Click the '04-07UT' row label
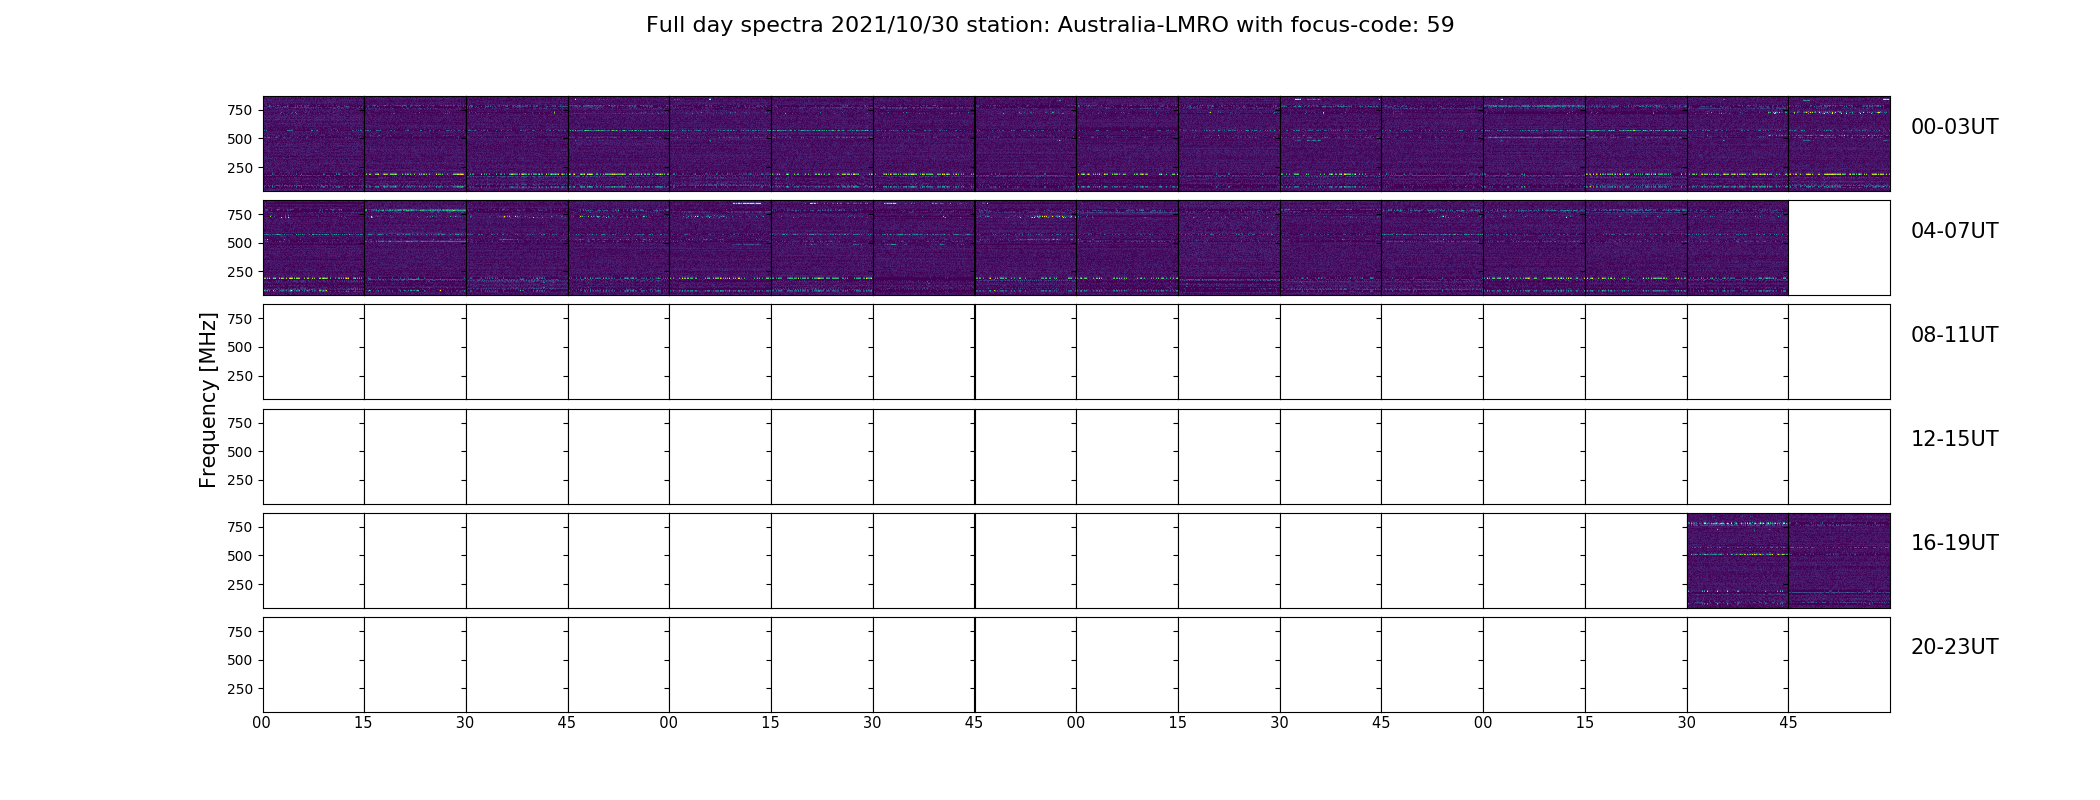This screenshot has width=2100, height=800. coord(1954,231)
